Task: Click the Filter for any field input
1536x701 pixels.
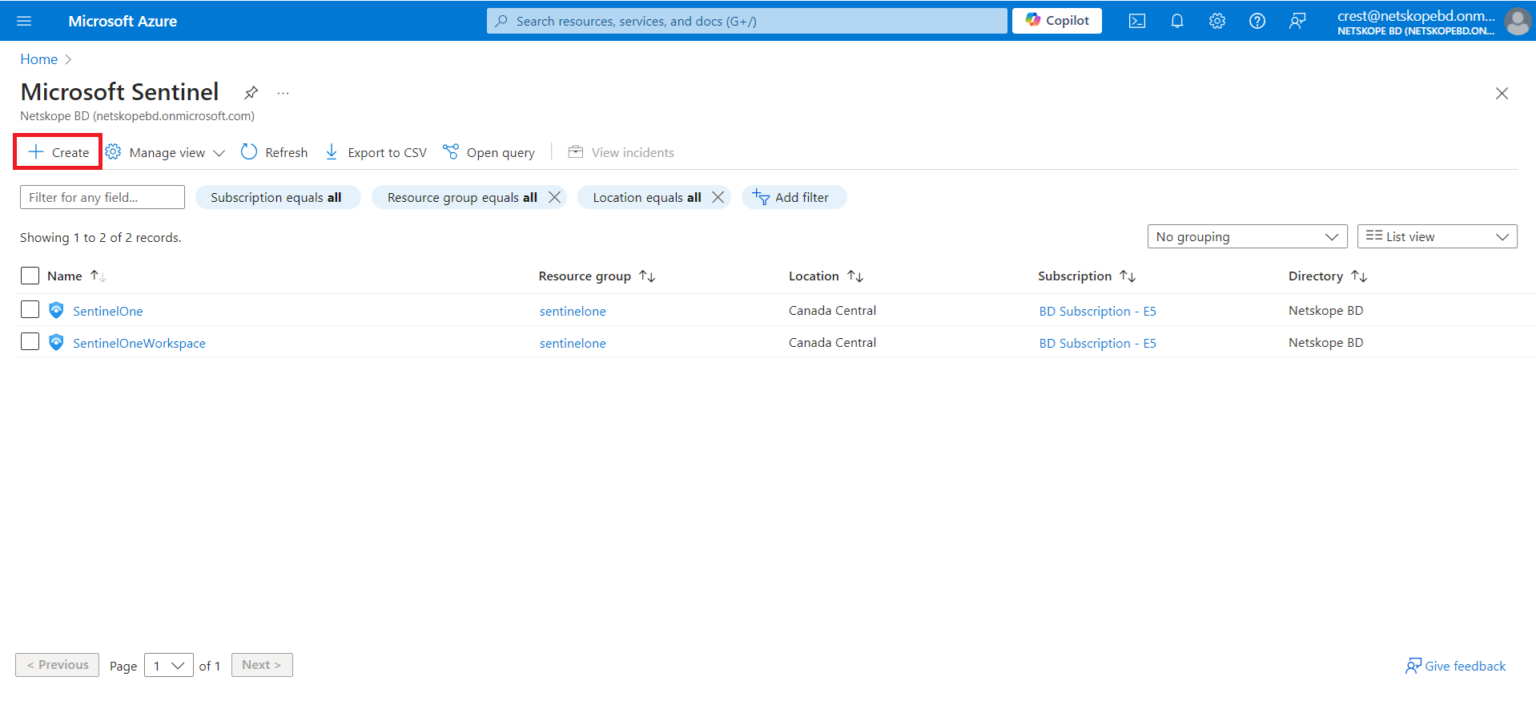Action: [101, 197]
